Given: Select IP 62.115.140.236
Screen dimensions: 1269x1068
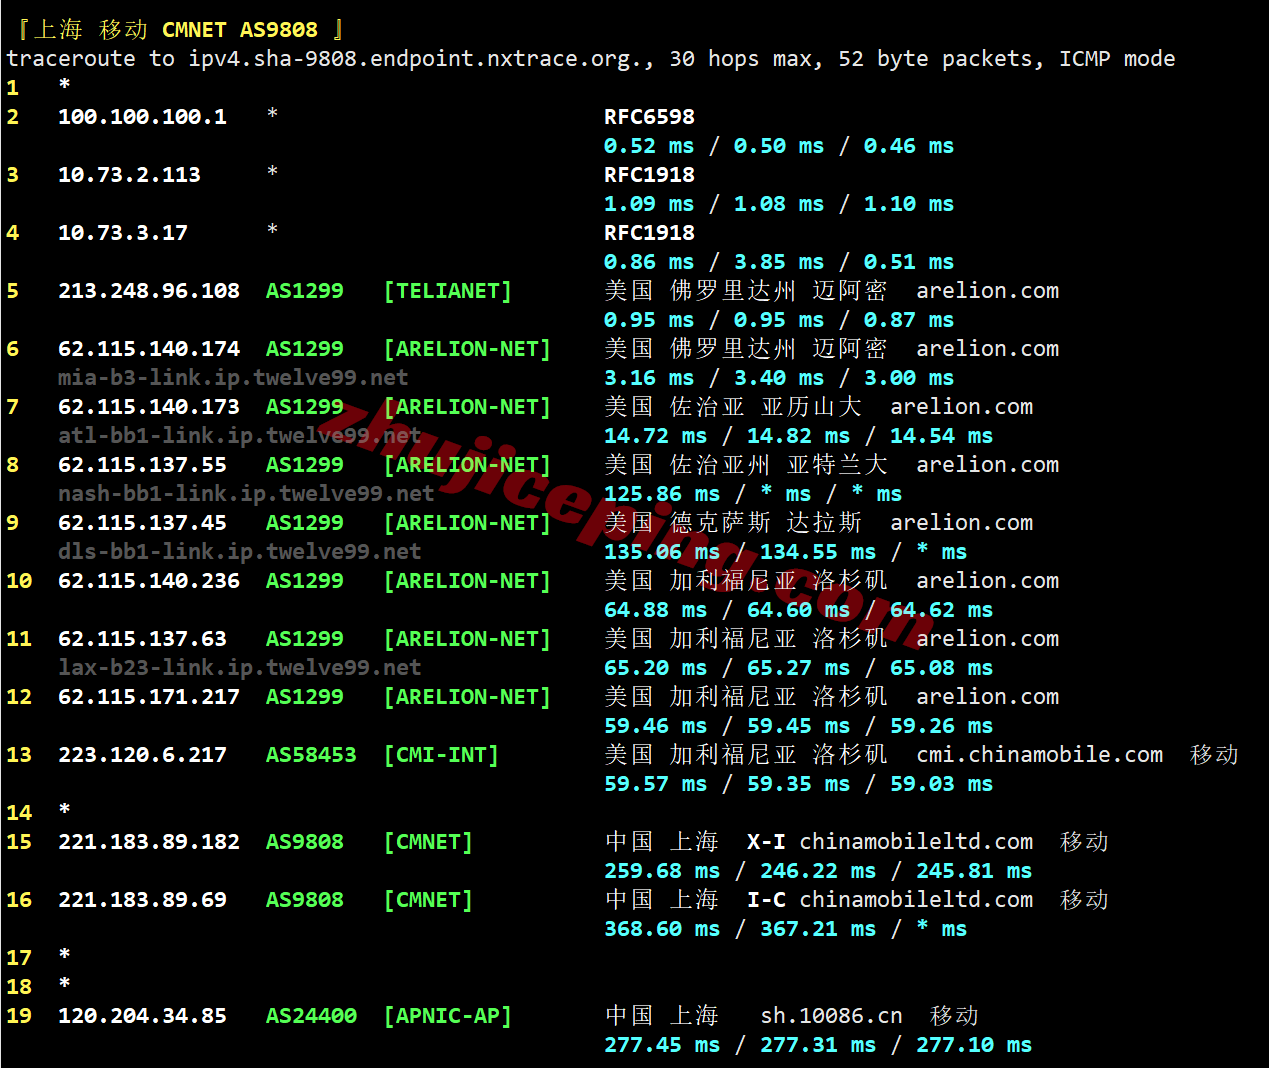Looking at the screenshot, I should click(149, 581).
